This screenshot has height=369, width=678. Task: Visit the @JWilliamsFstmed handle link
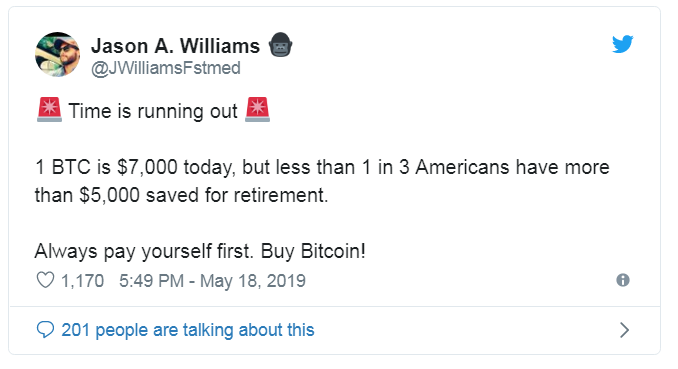pyautogui.click(x=166, y=68)
